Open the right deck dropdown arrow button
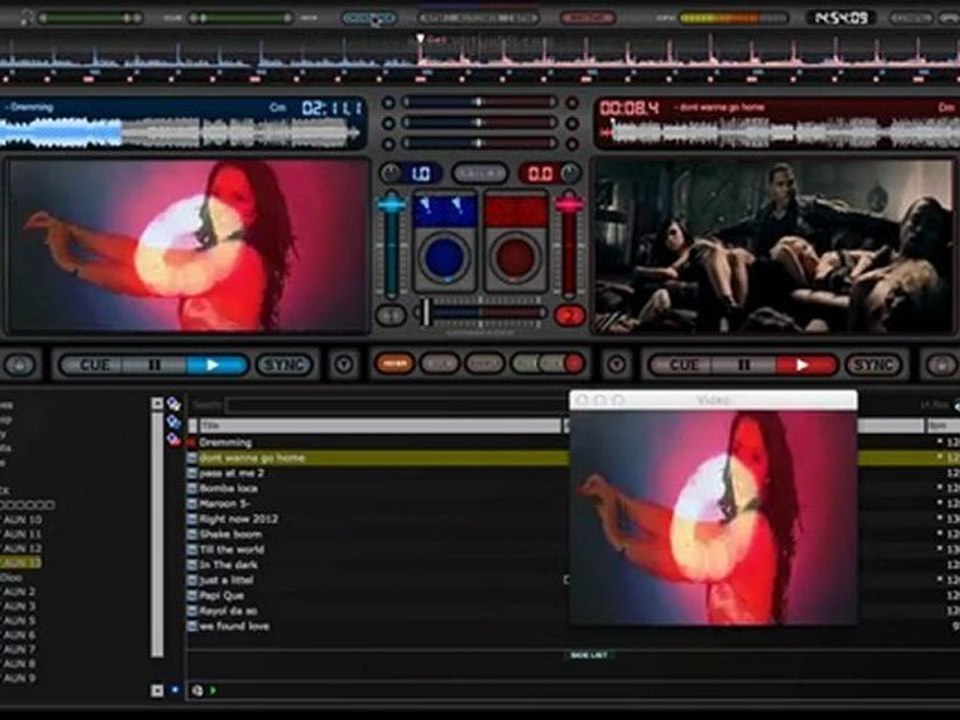The width and height of the screenshot is (960, 720). pyautogui.click(x=617, y=365)
